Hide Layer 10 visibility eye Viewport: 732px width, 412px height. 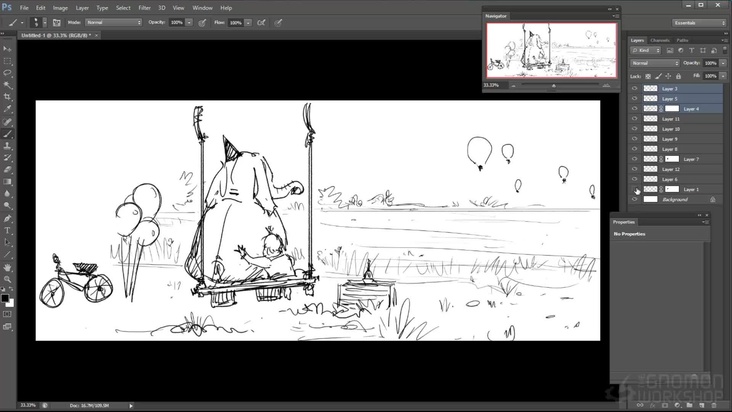[x=634, y=129]
